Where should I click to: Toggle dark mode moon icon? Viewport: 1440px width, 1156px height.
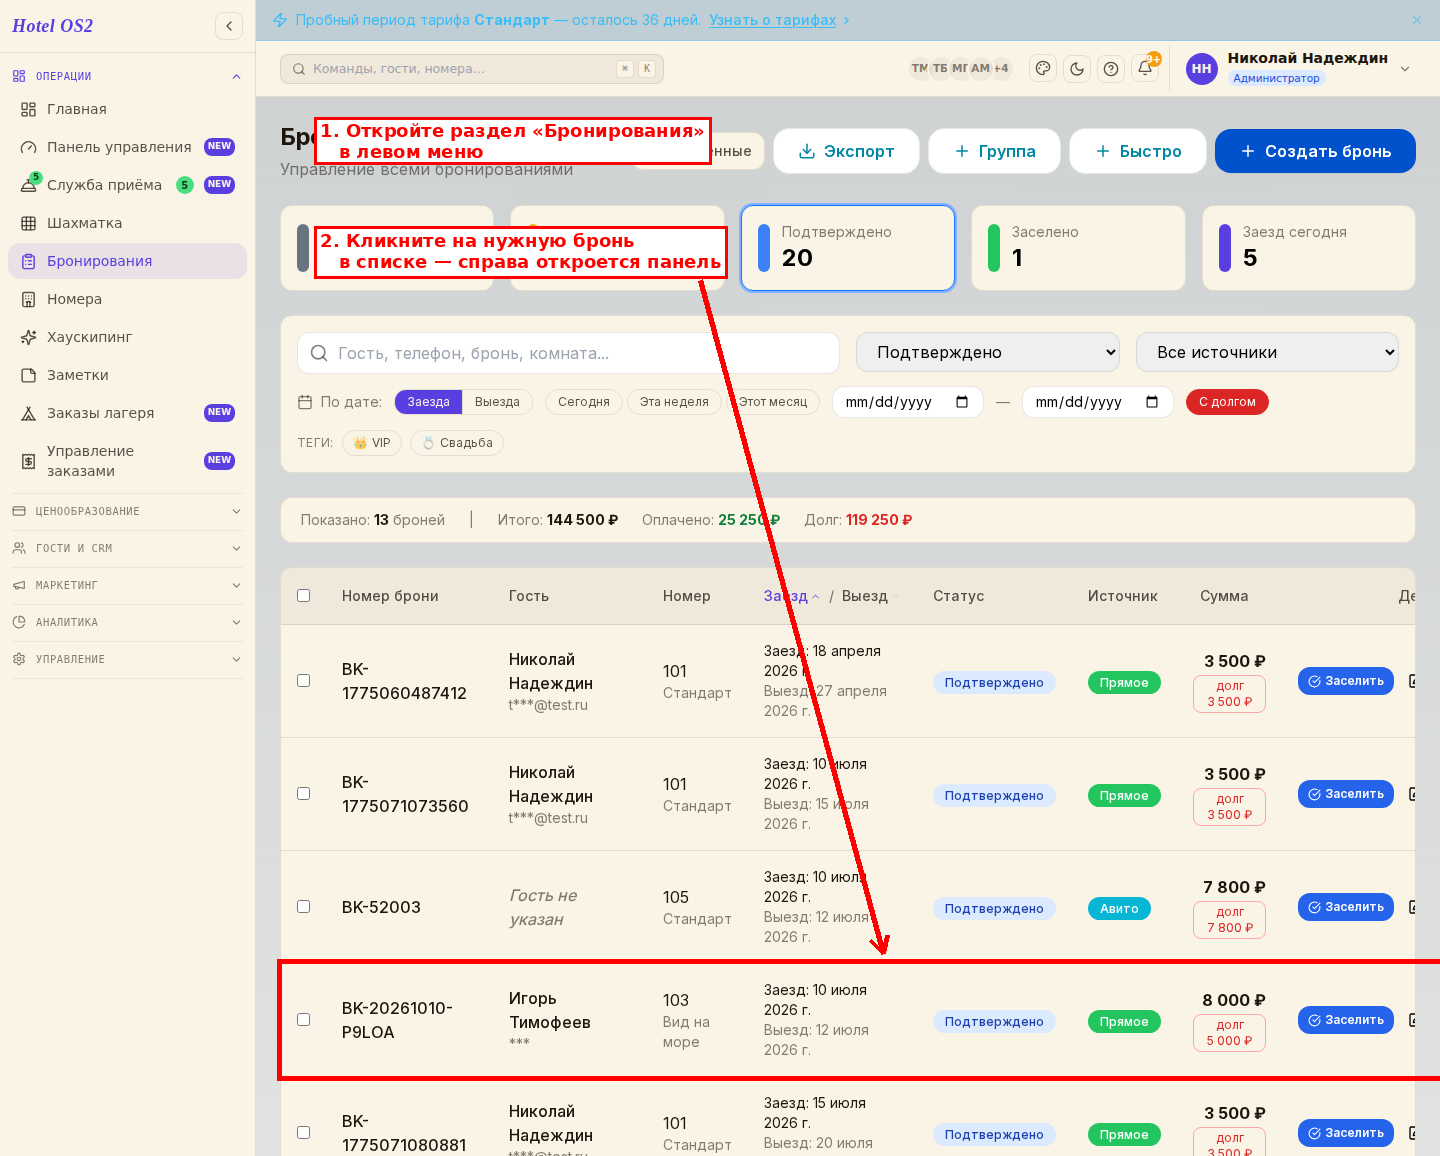pyautogui.click(x=1077, y=69)
